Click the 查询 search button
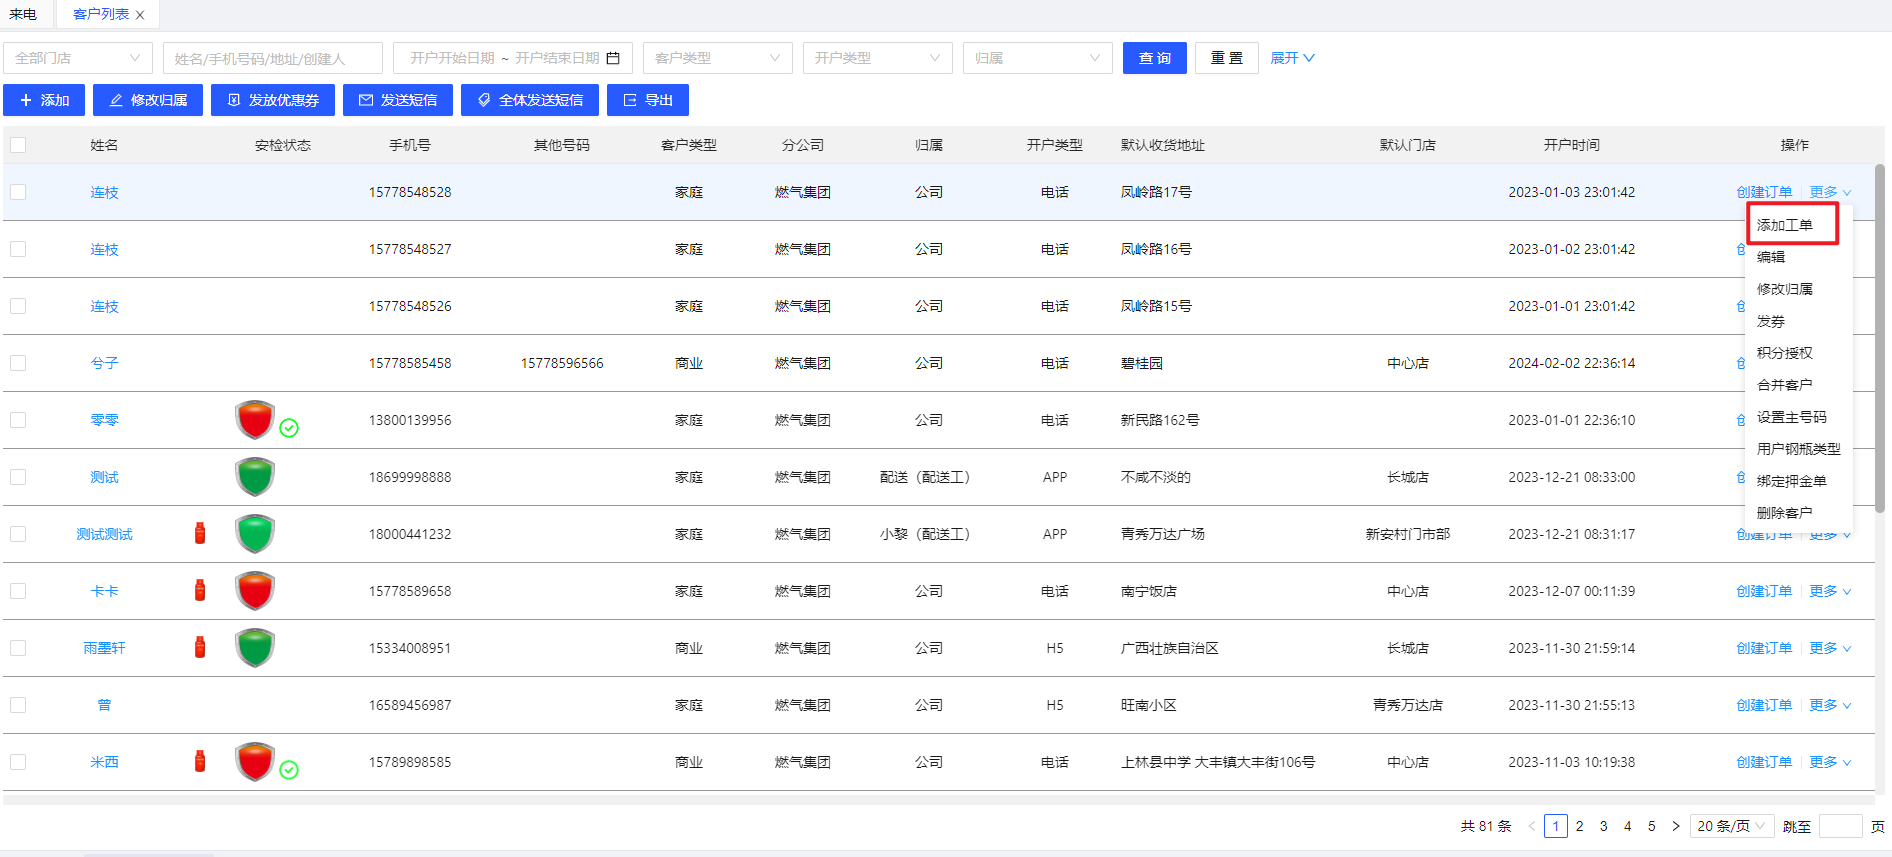 click(1155, 58)
